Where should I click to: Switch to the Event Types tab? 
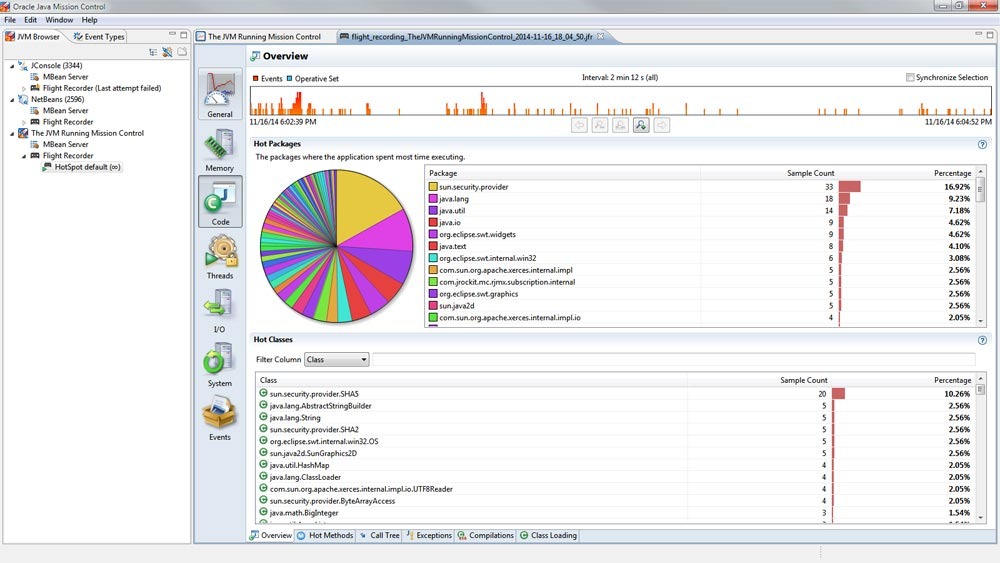click(x=99, y=37)
